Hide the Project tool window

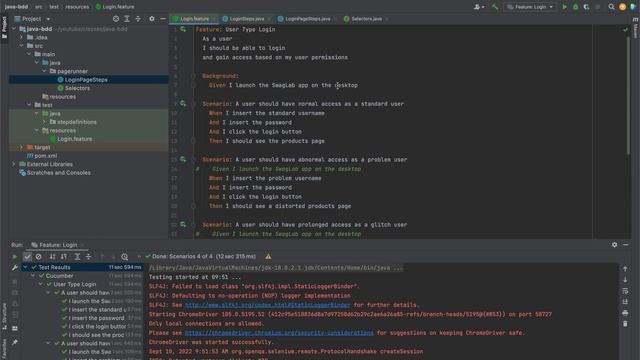tap(163, 19)
